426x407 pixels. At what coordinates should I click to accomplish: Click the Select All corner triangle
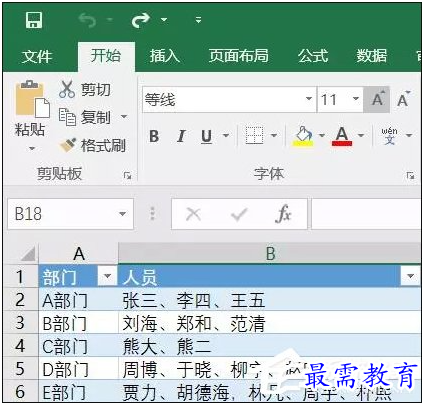pos(28,254)
